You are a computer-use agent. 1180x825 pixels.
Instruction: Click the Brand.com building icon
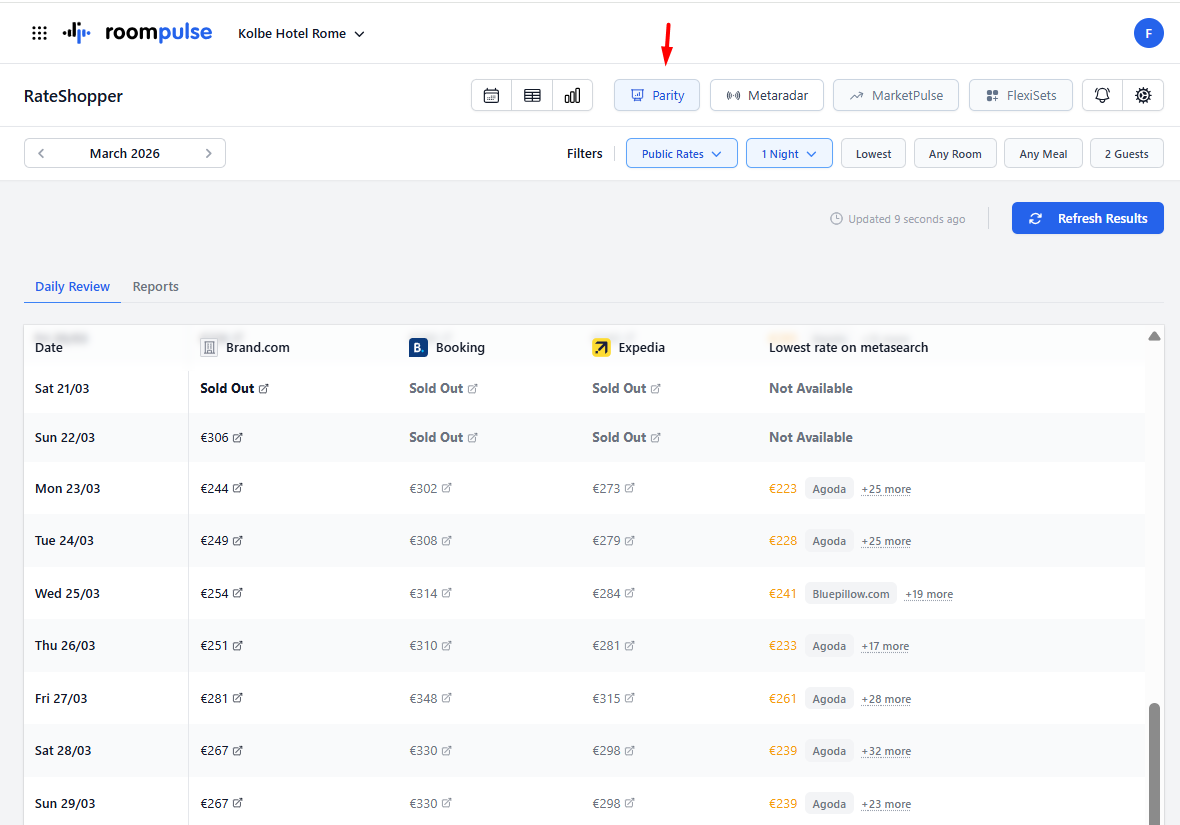tap(209, 348)
